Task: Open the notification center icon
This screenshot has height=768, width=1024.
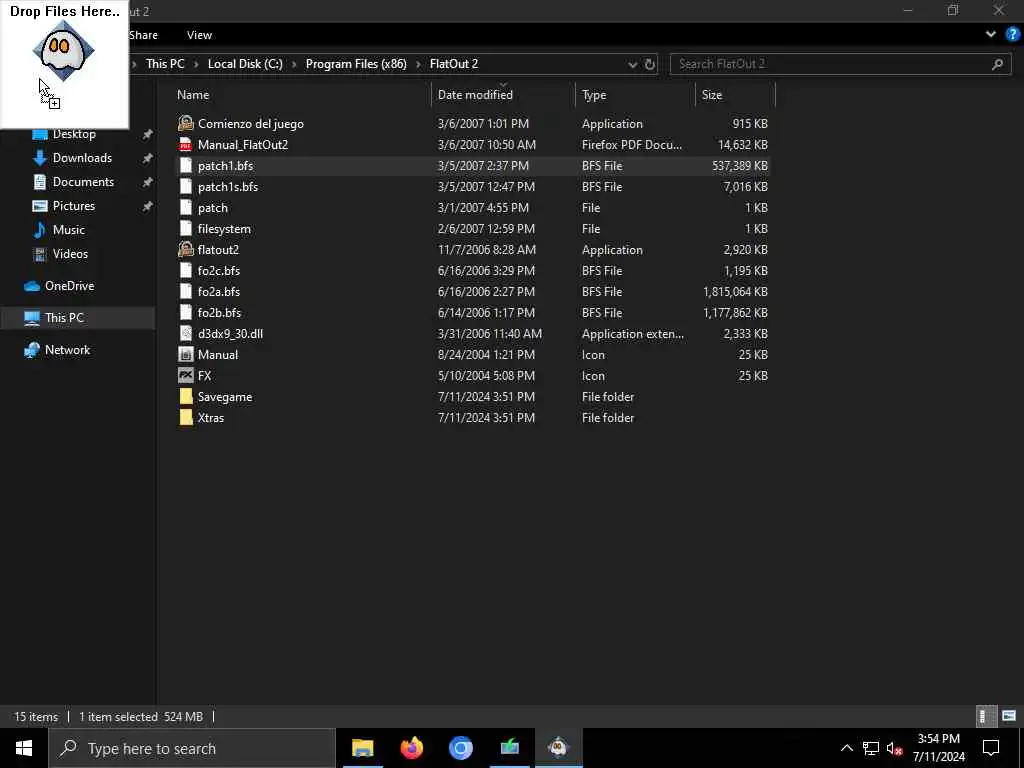Action: (x=991, y=748)
